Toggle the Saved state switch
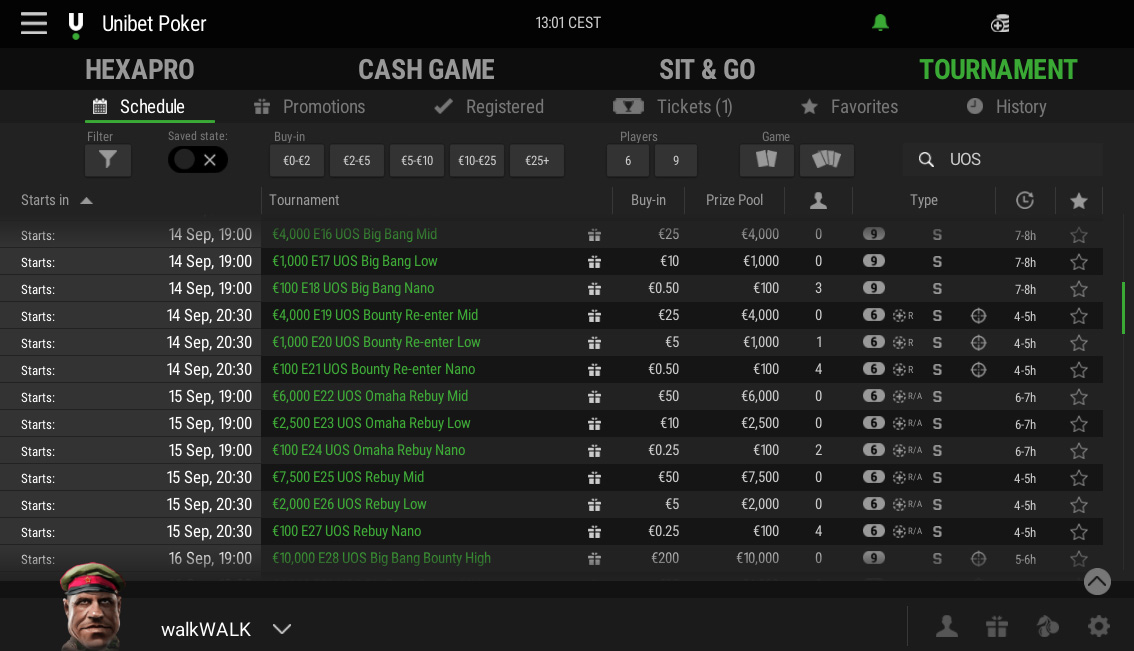Image resolution: width=1134 pixels, height=651 pixels. 197,160
